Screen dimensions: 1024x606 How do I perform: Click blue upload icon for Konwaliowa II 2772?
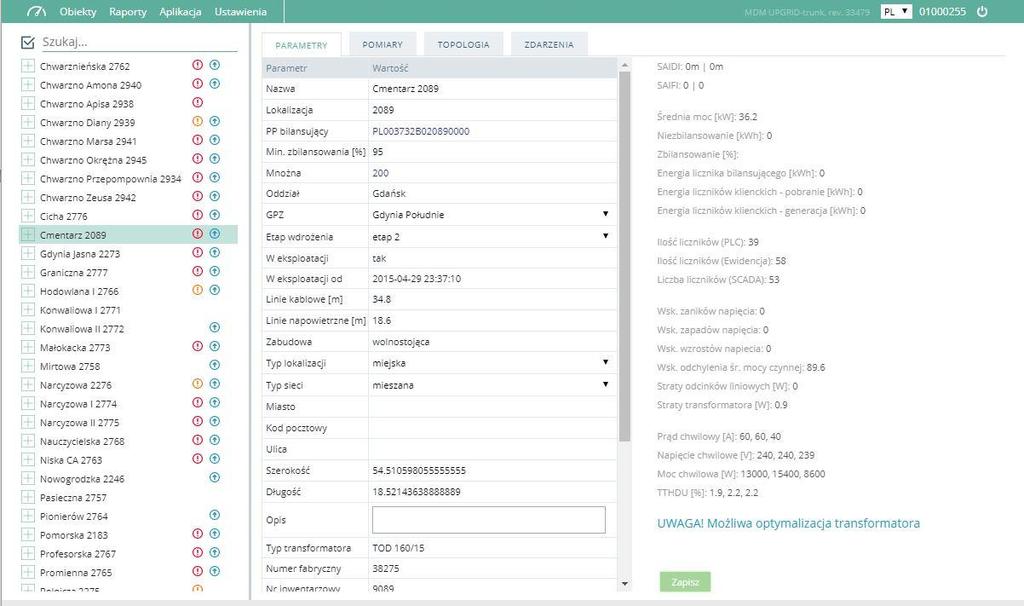[214, 328]
